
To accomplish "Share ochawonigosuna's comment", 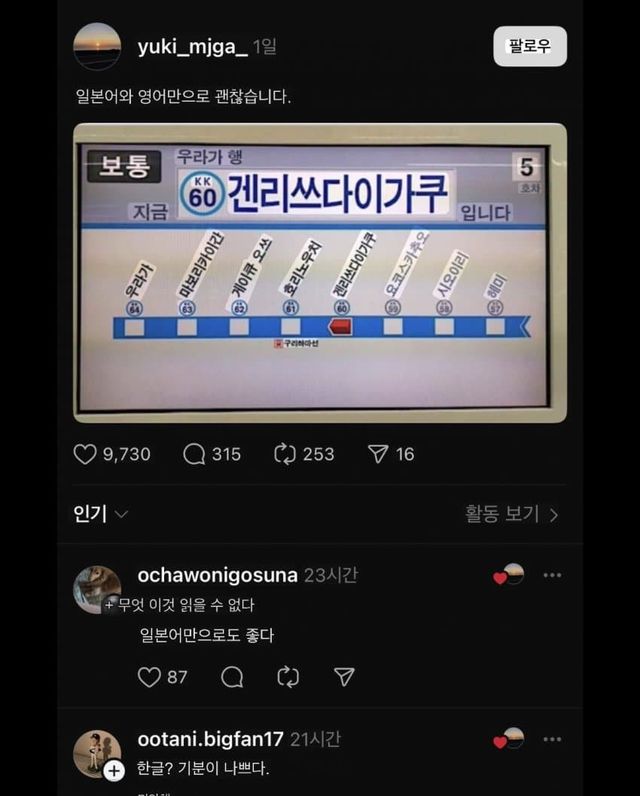I will (x=344, y=677).
